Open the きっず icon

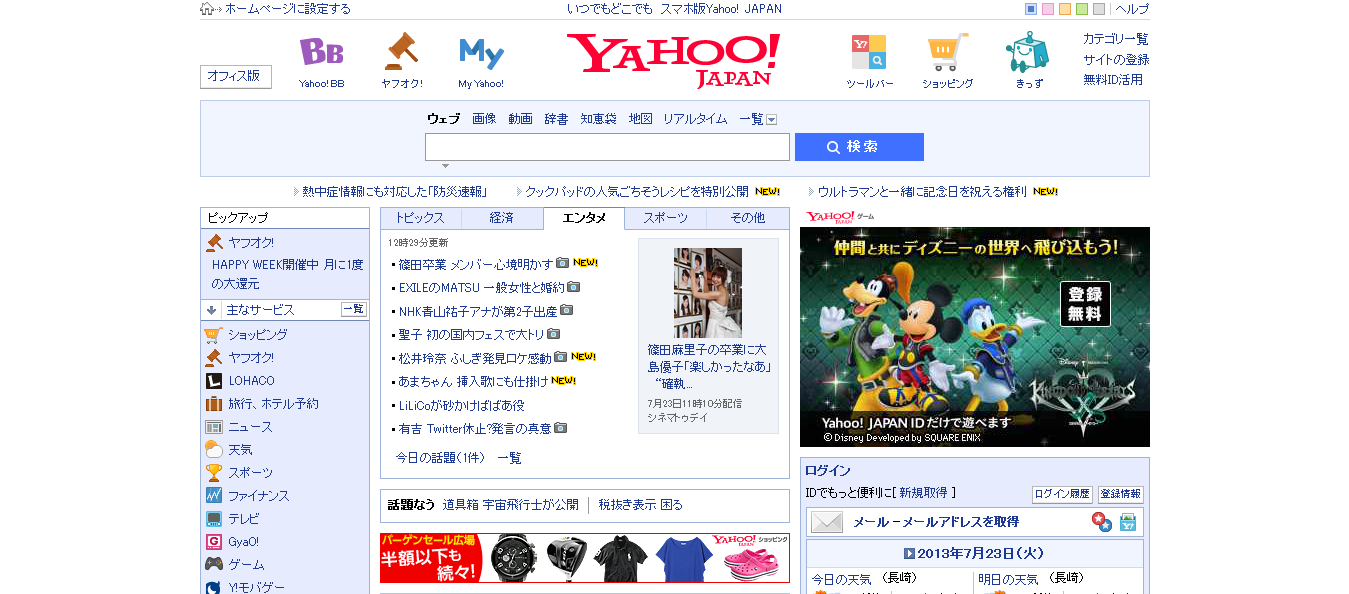[1028, 52]
